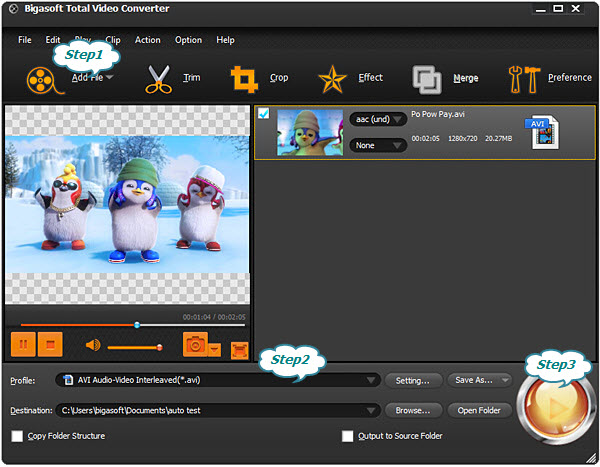Stop the video preview playback
The height and width of the screenshot is (467, 600).
point(50,345)
